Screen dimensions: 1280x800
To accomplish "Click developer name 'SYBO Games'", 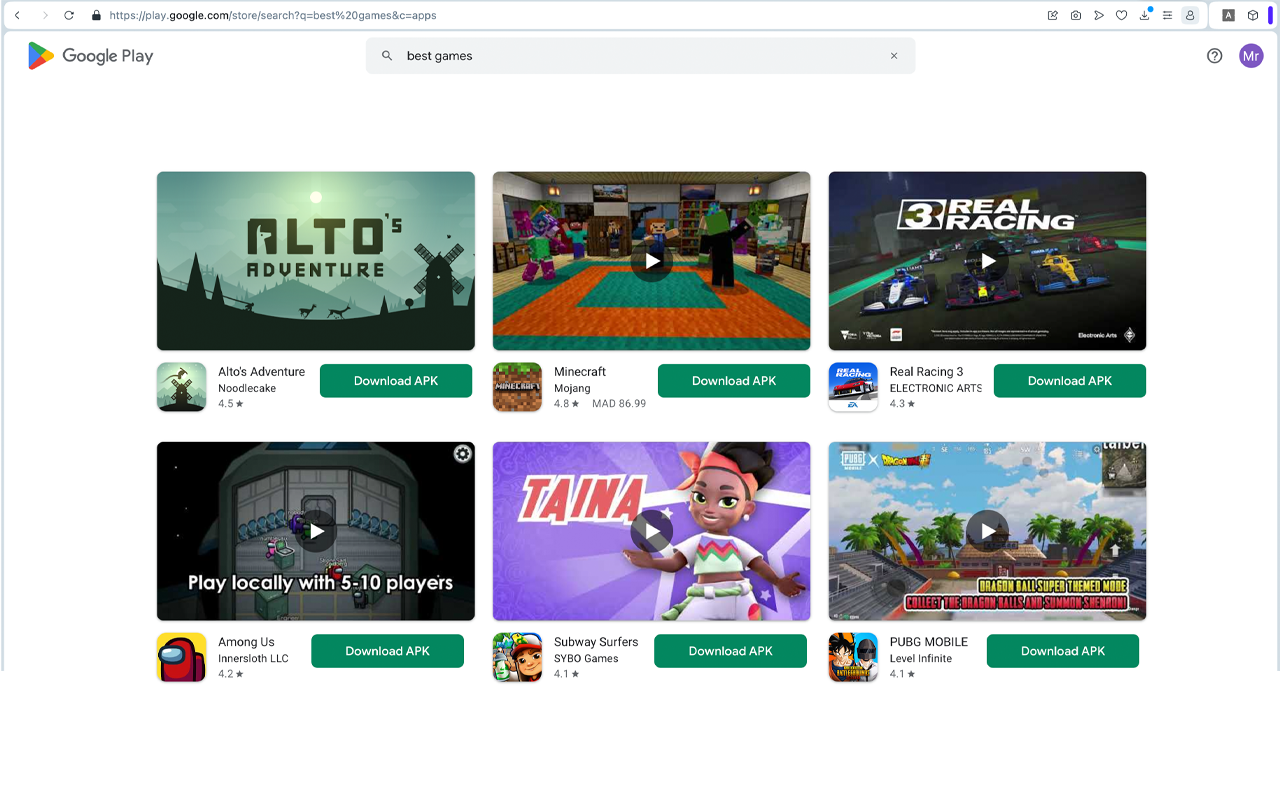I will [586, 658].
